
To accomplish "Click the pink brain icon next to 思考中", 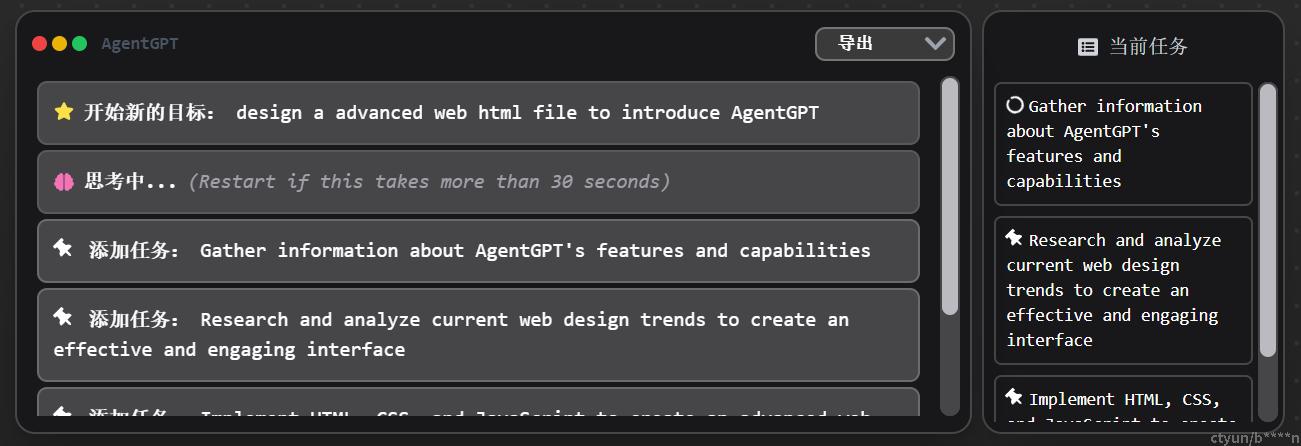I will coord(64,181).
